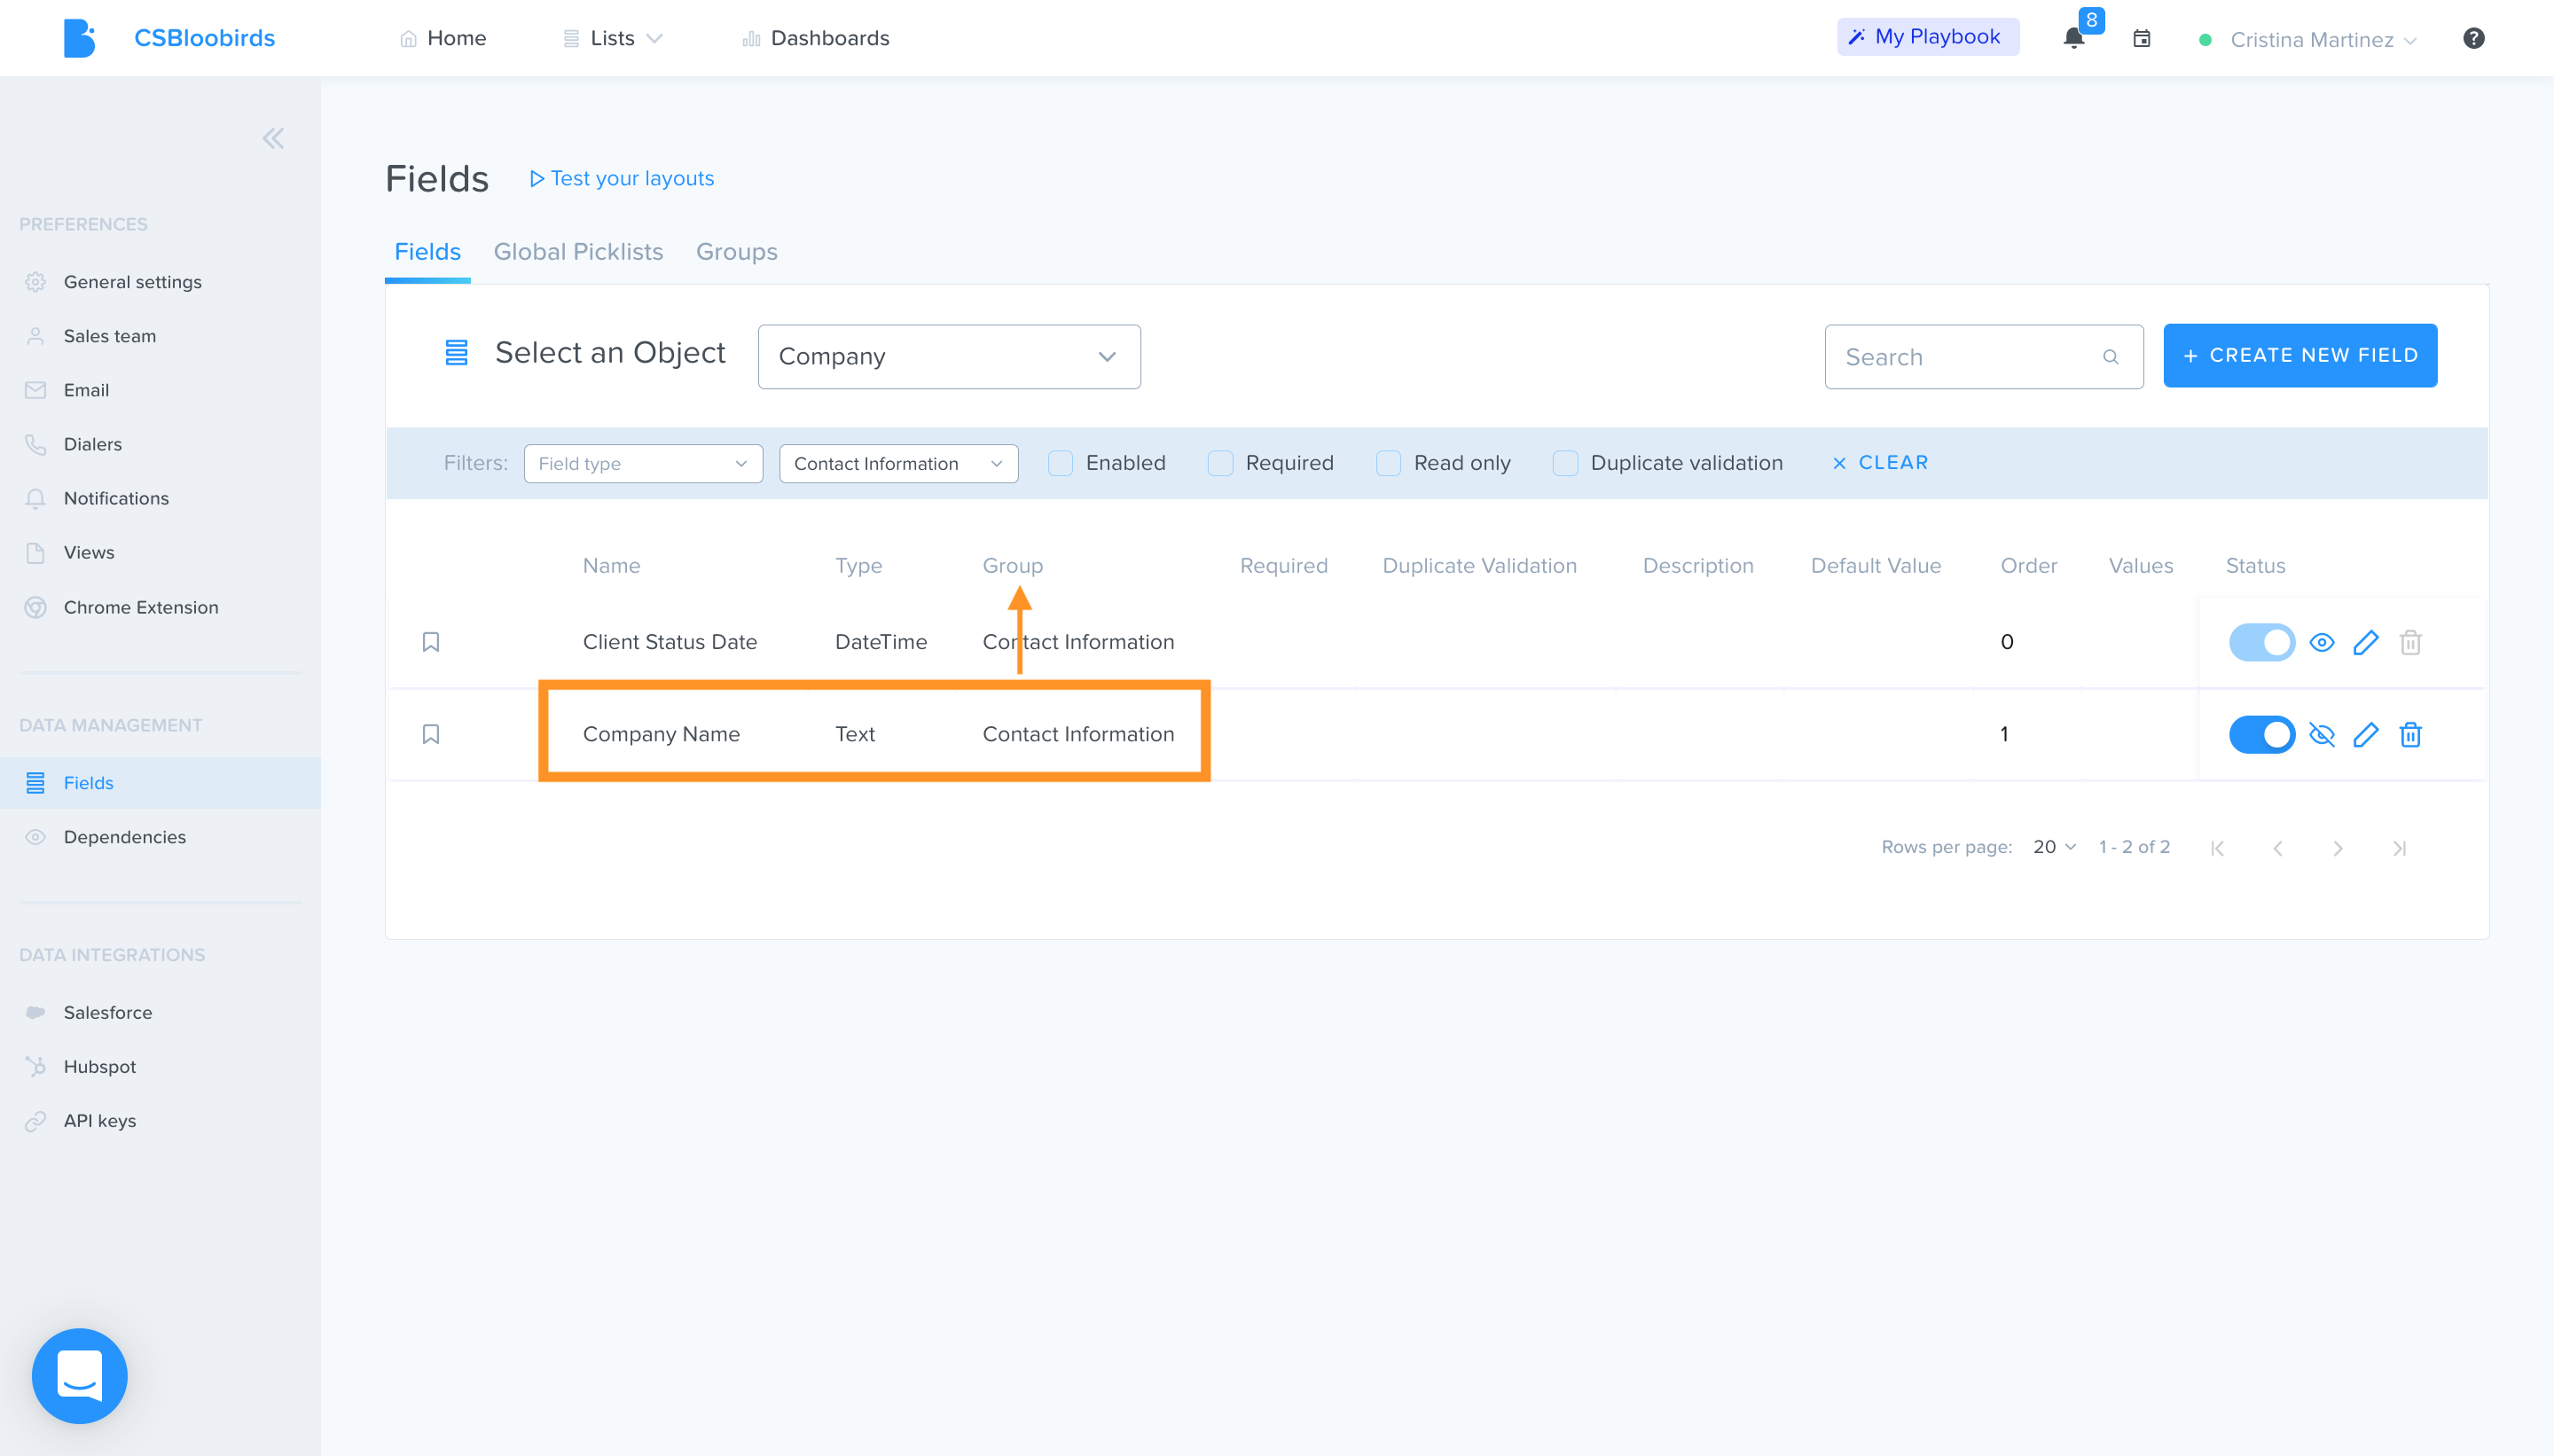Open Hubspot integration

(100, 1066)
